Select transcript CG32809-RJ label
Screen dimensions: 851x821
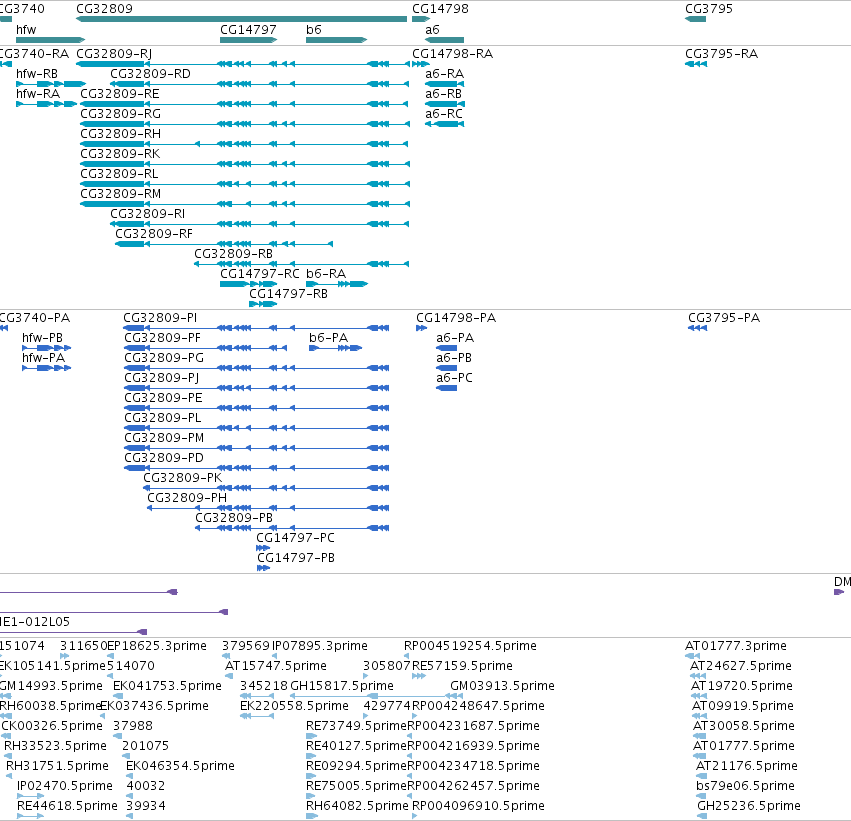click(114, 54)
